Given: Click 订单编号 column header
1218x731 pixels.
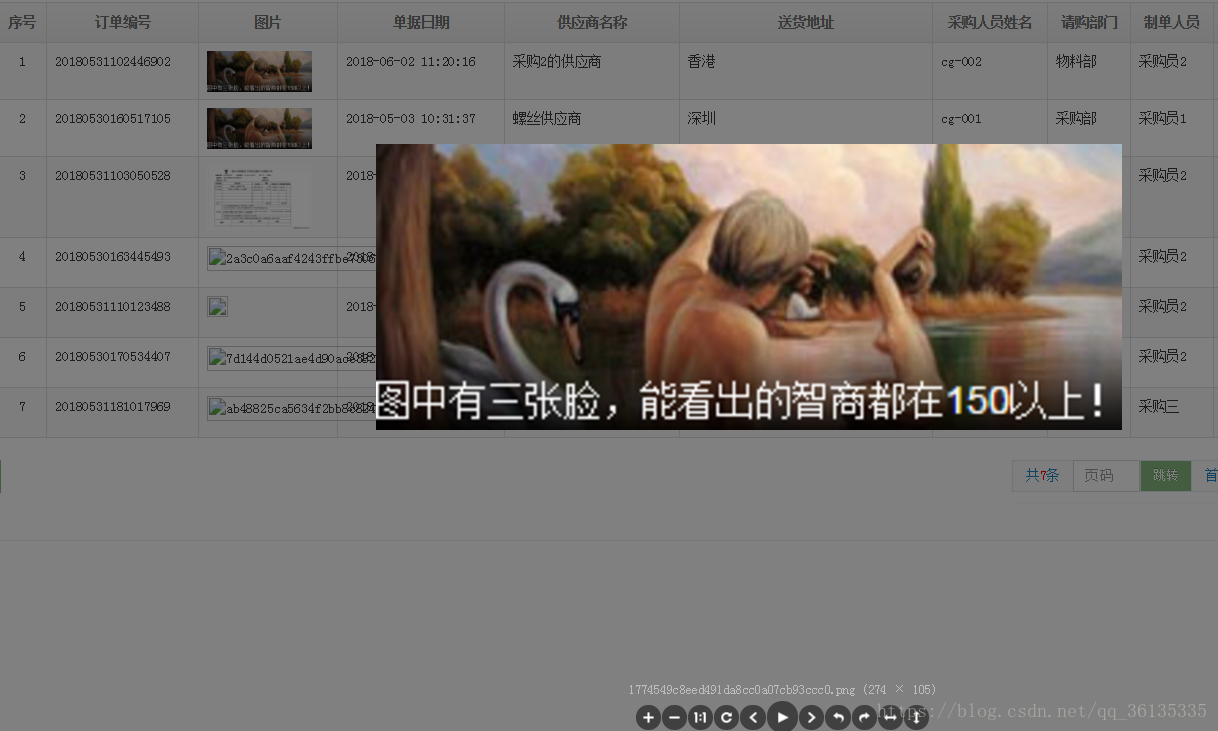Looking at the screenshot, I should click(x=123, y=22).
